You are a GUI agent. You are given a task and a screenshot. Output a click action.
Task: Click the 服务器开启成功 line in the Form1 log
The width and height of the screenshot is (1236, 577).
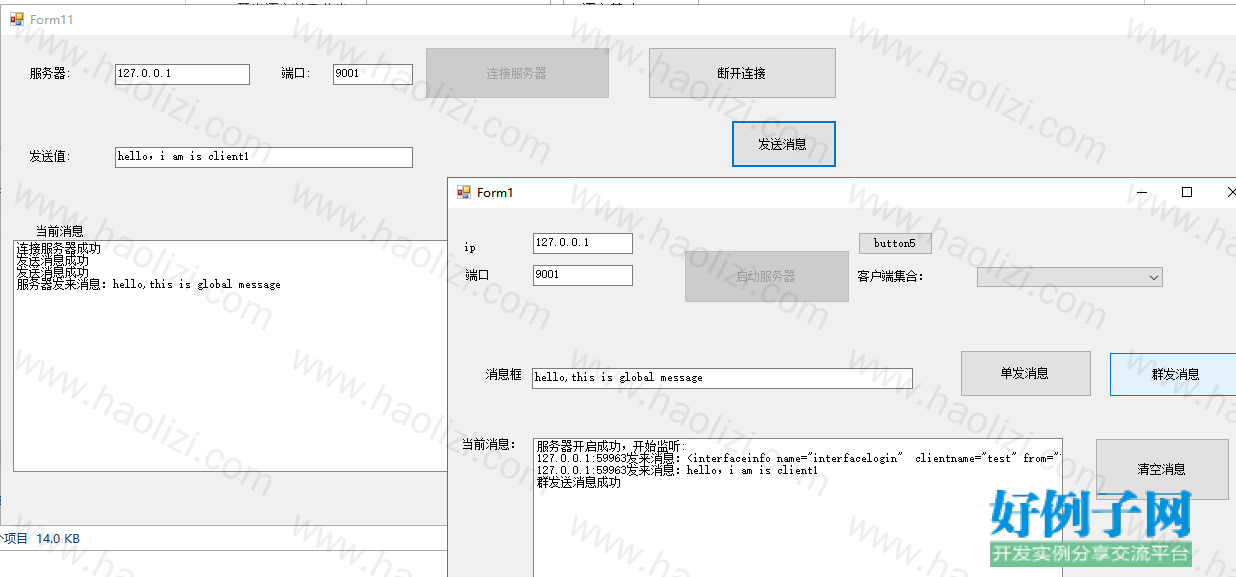point(610,446)
